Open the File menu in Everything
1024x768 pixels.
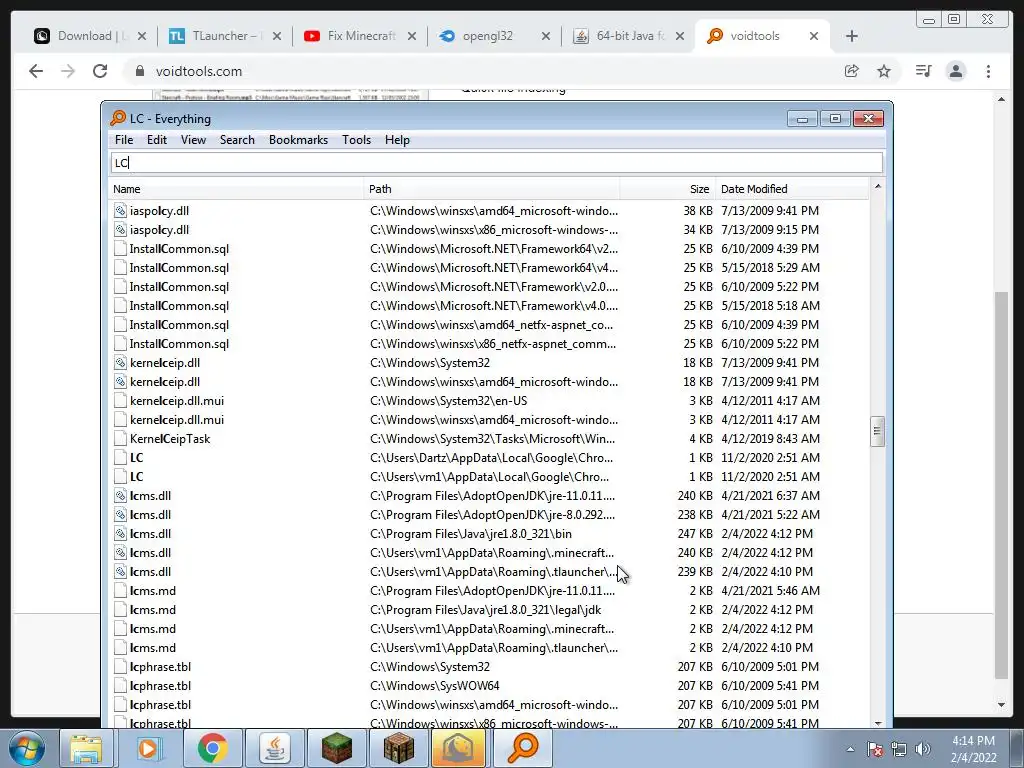(x=123, y=140)
